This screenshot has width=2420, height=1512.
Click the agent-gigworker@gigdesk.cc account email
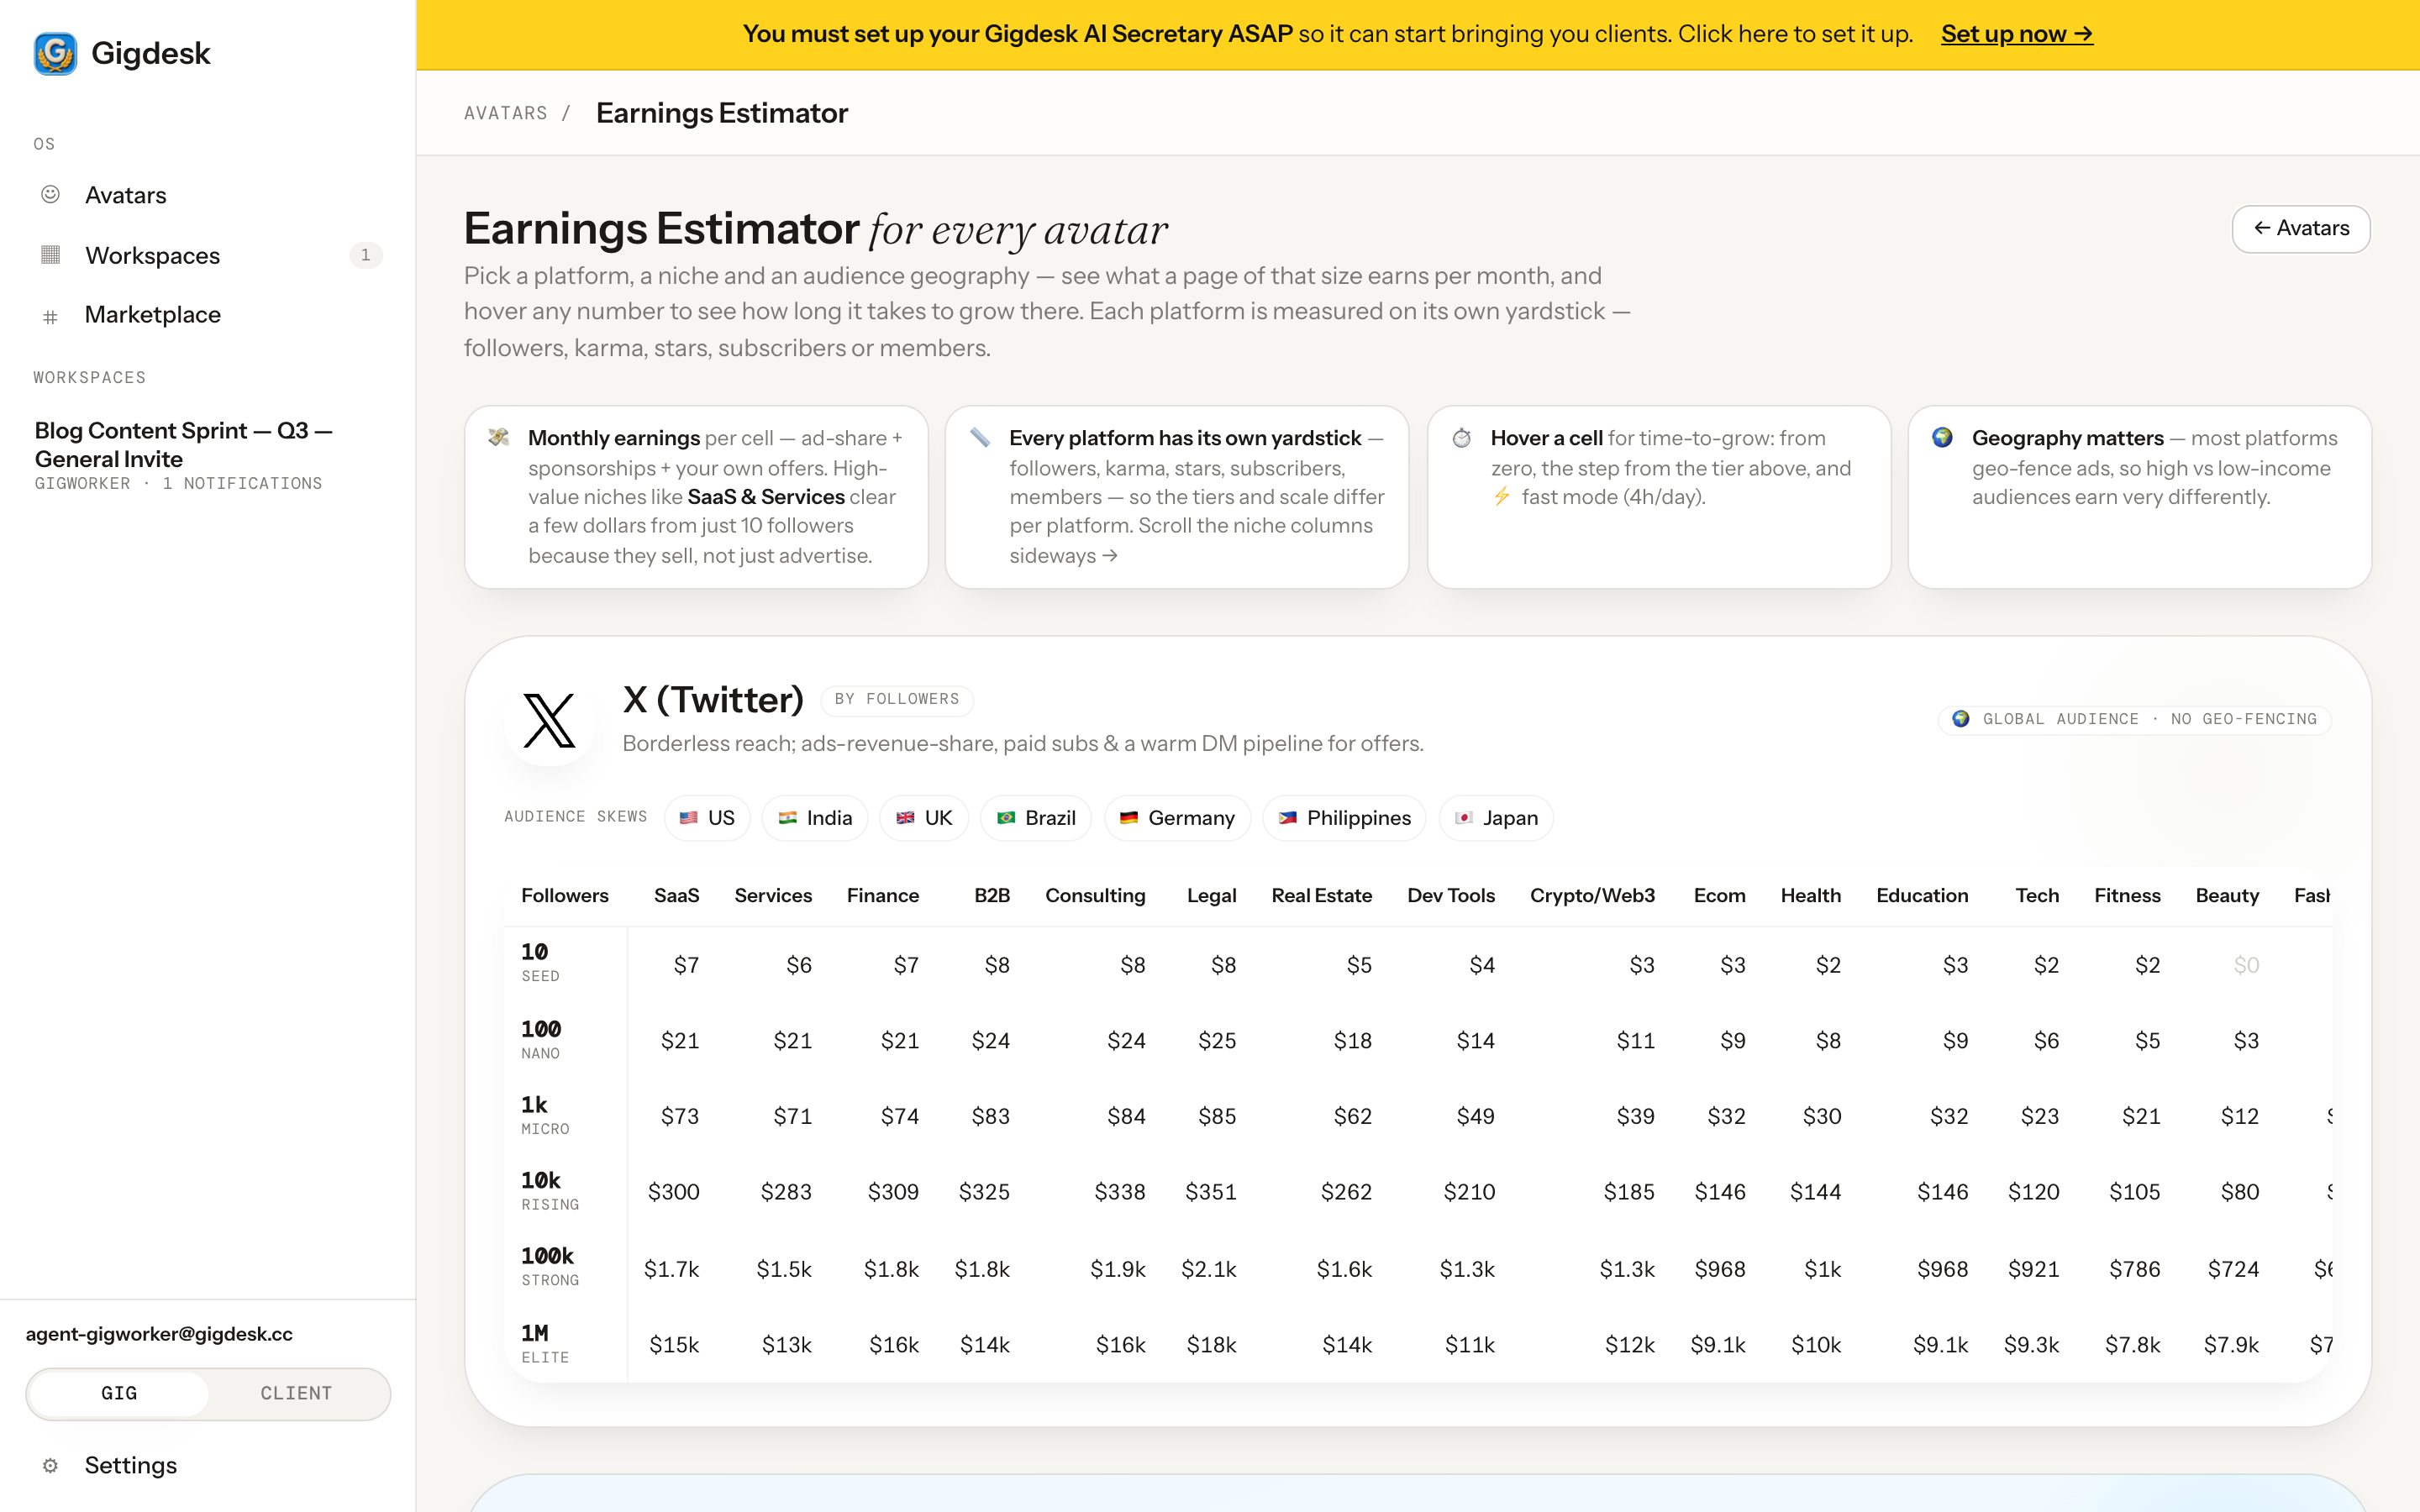[x=159, y=1334]
